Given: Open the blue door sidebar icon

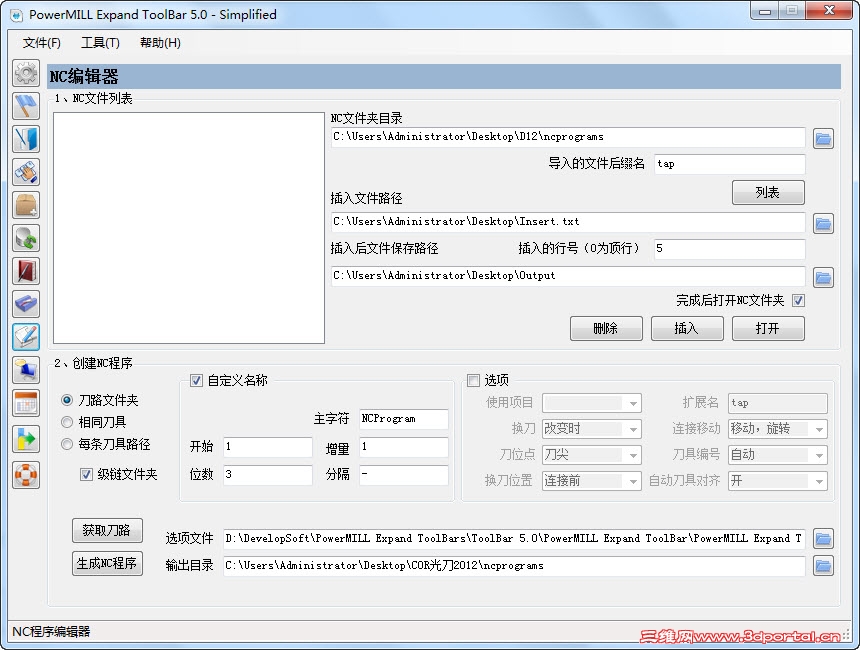Looking at the screenshot, I should 26,139.
